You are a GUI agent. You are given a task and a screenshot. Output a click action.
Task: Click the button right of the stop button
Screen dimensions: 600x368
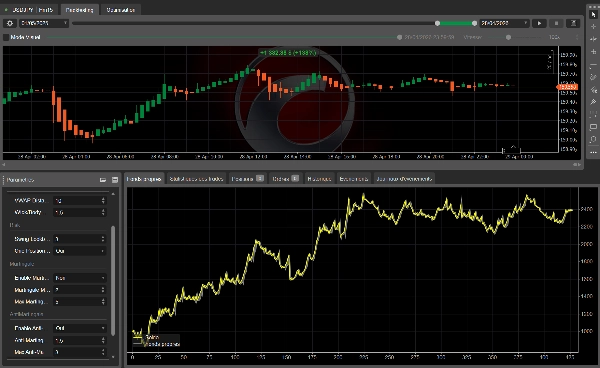[573, 23]
